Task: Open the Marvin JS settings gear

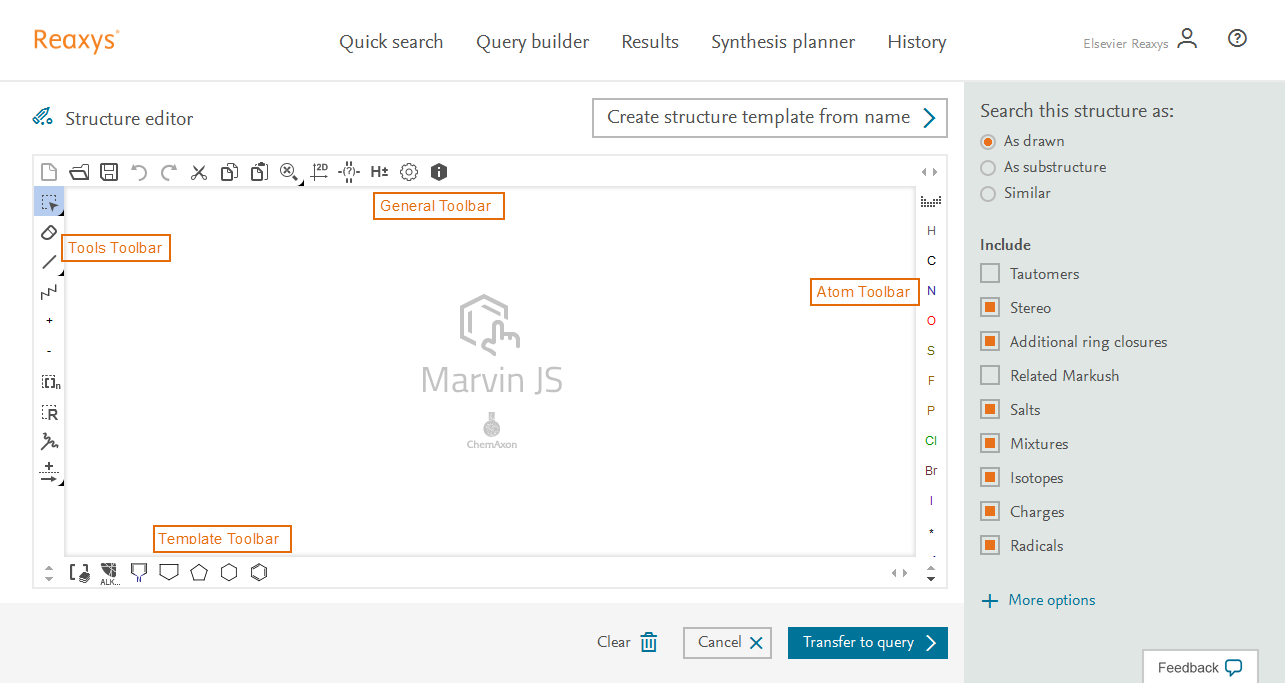Action: pyautogui.click(x=409, y=172)
